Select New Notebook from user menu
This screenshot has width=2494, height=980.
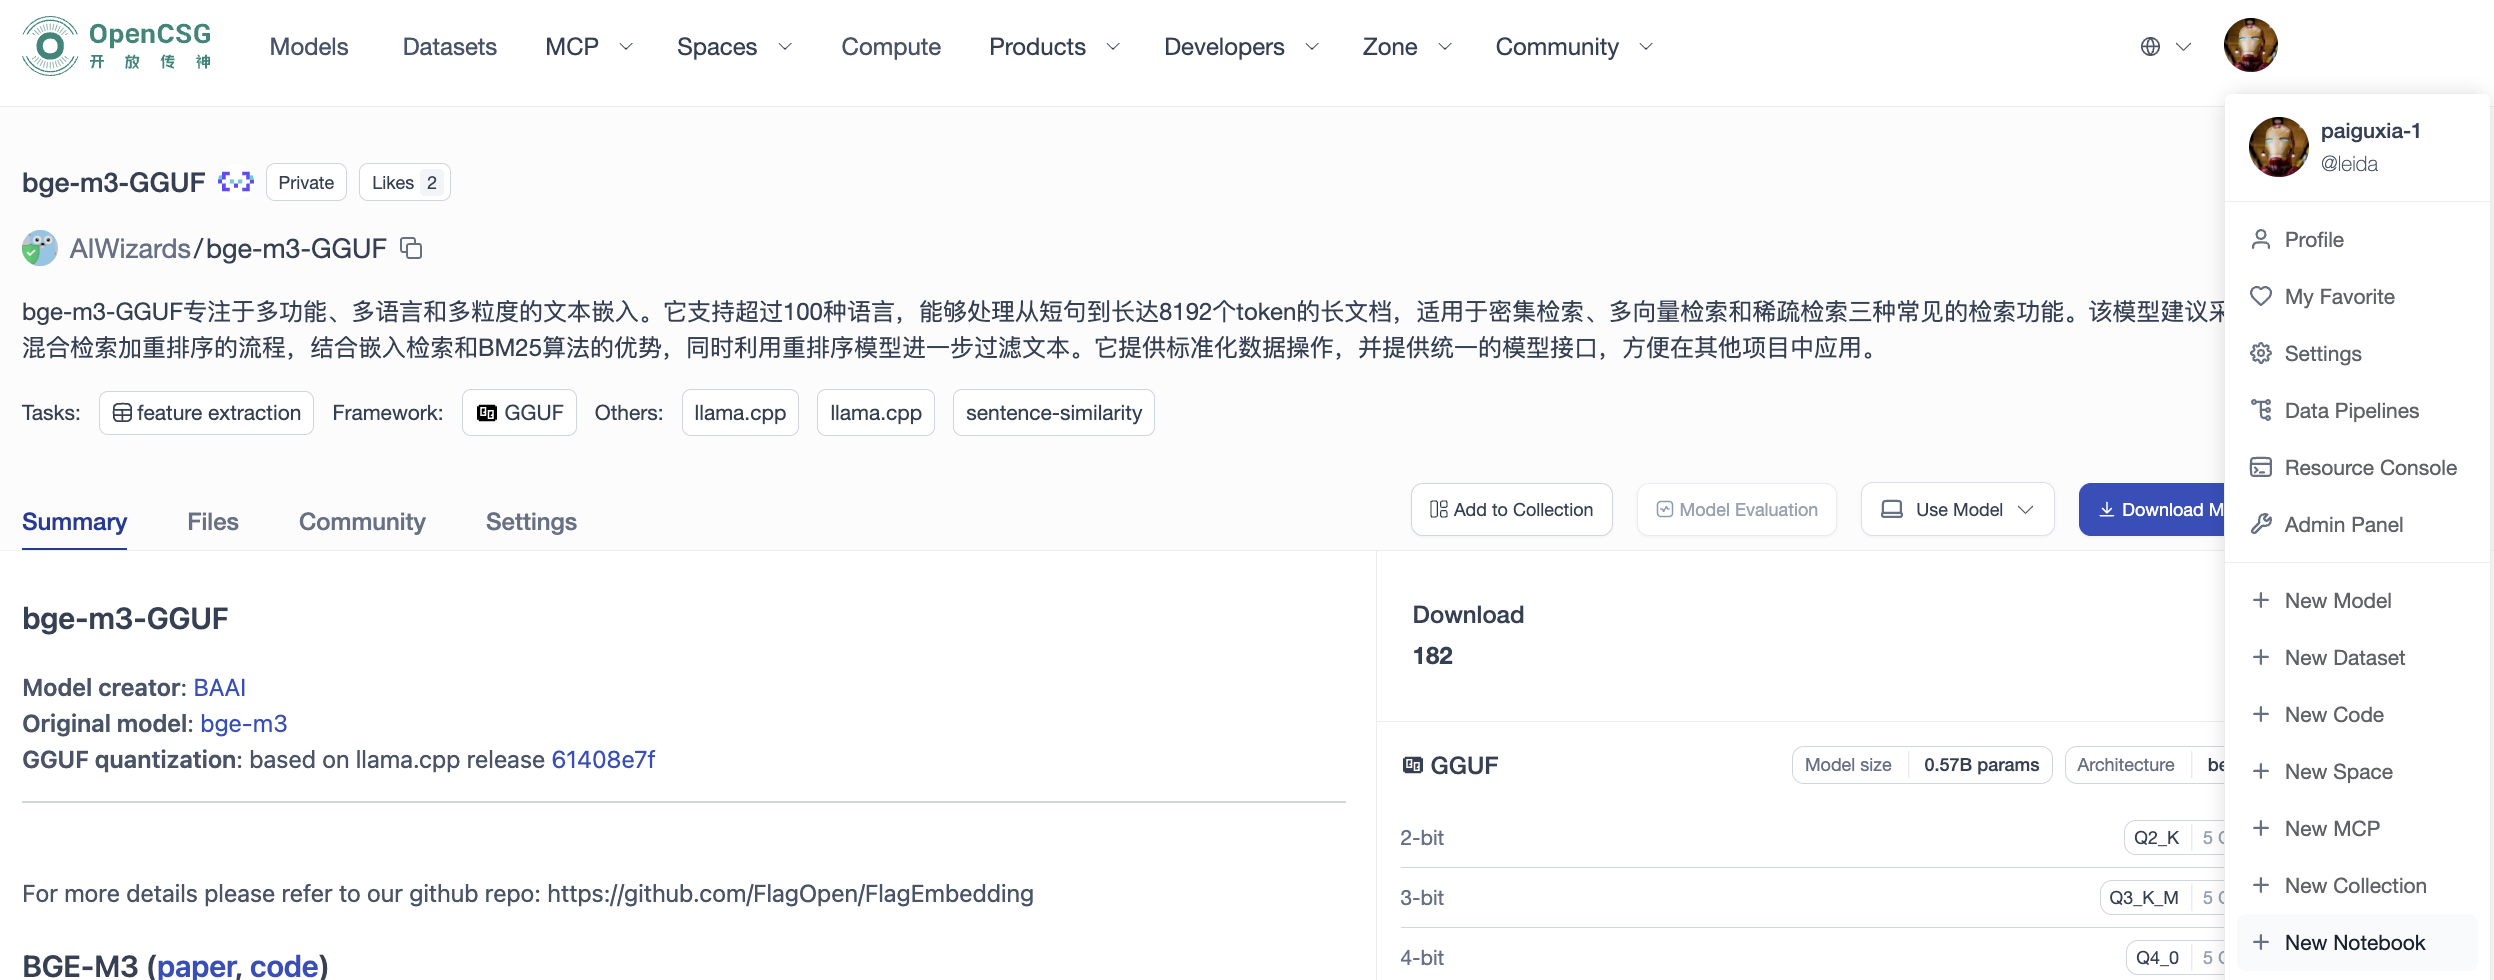click(x=2354, y=943)
